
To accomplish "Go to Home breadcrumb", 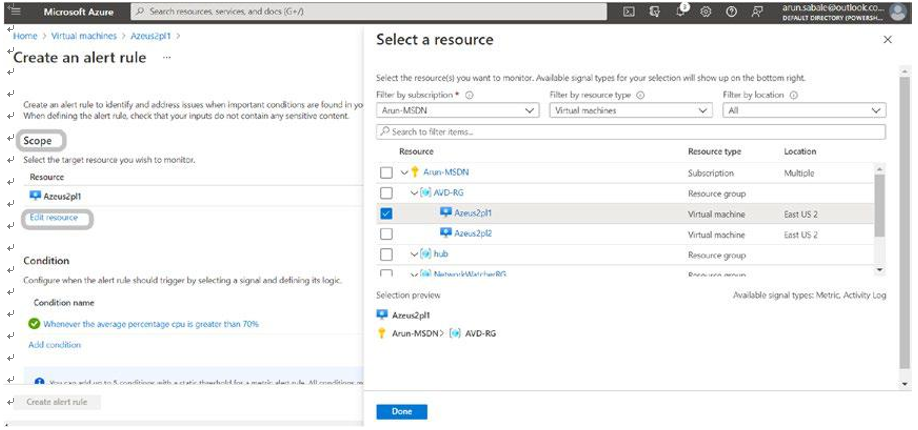I will tap(25, 36).
